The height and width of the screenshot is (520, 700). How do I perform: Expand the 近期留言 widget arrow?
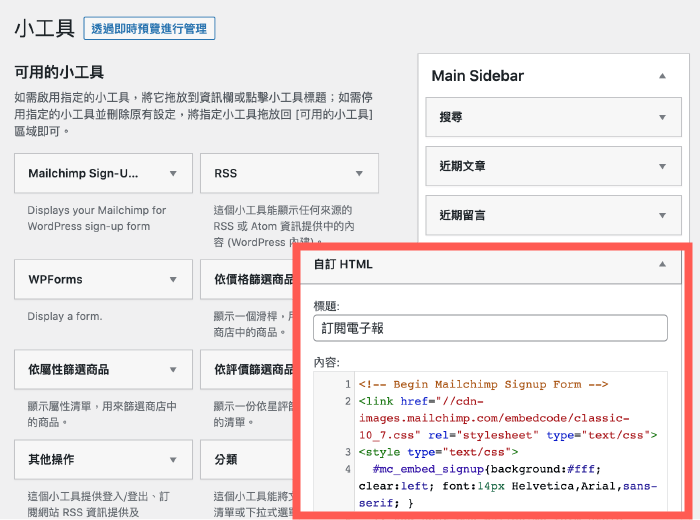[x=662, y=215]
